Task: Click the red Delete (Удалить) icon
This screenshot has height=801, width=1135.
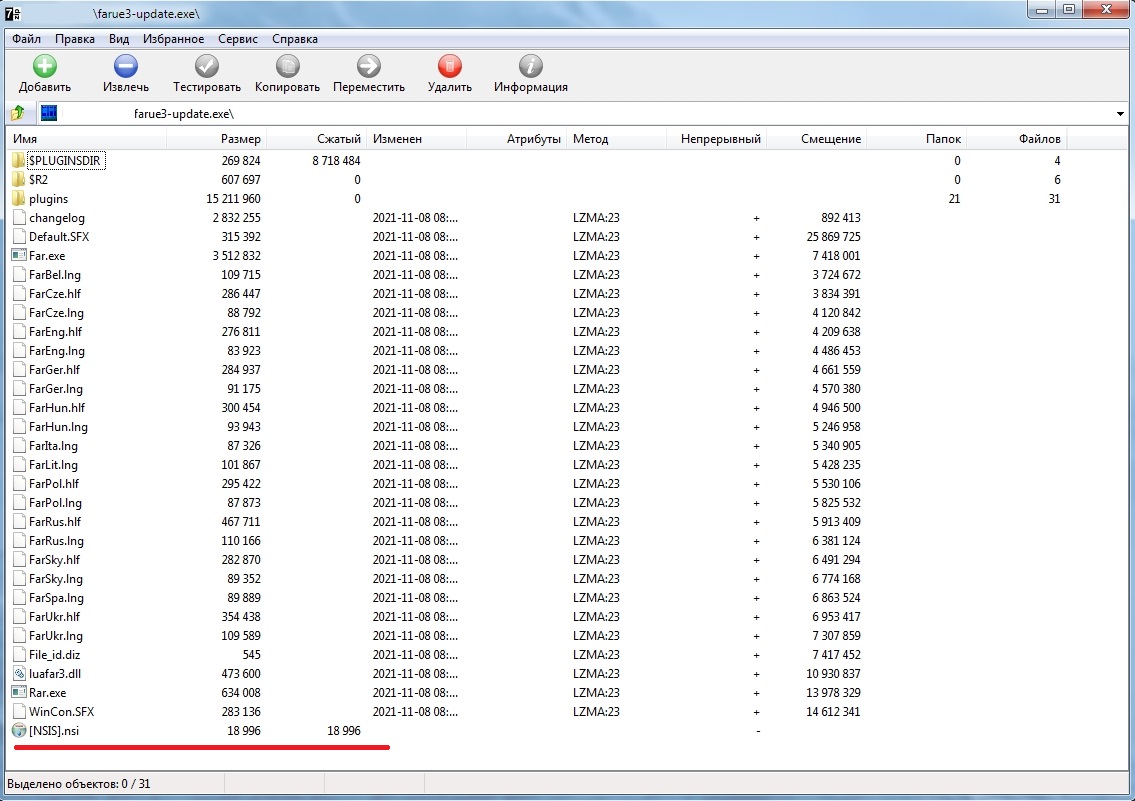Action: click(x=450, y=66)
